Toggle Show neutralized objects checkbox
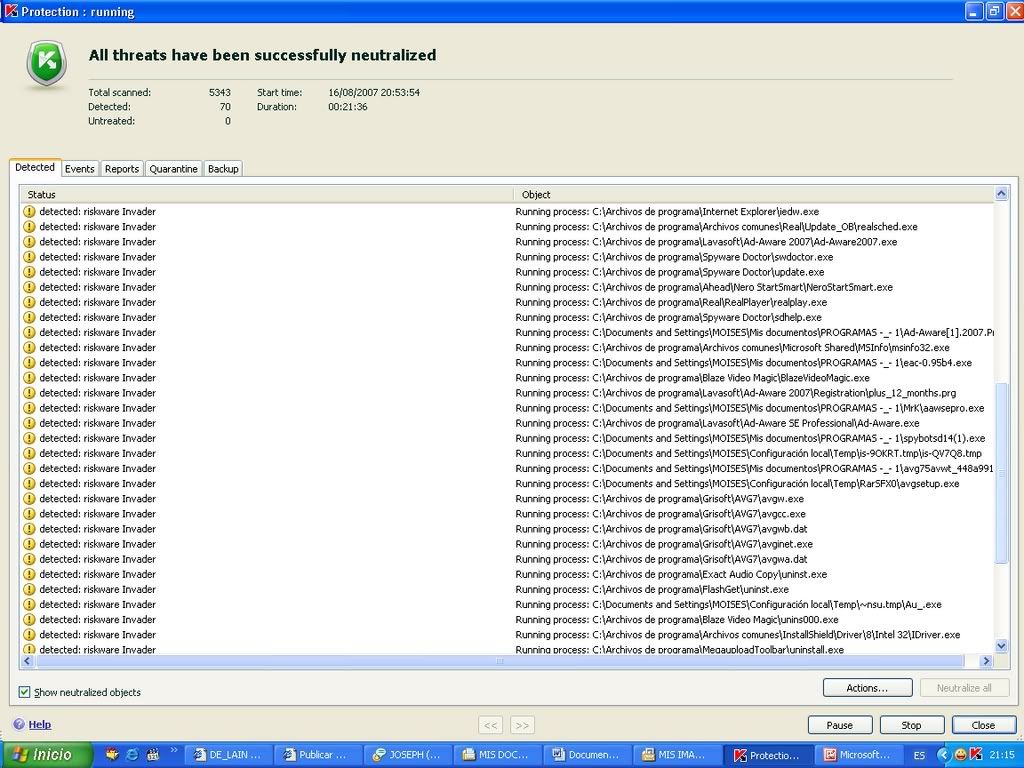This screenshot has height=768, width=1024. (x=24, y=692)
